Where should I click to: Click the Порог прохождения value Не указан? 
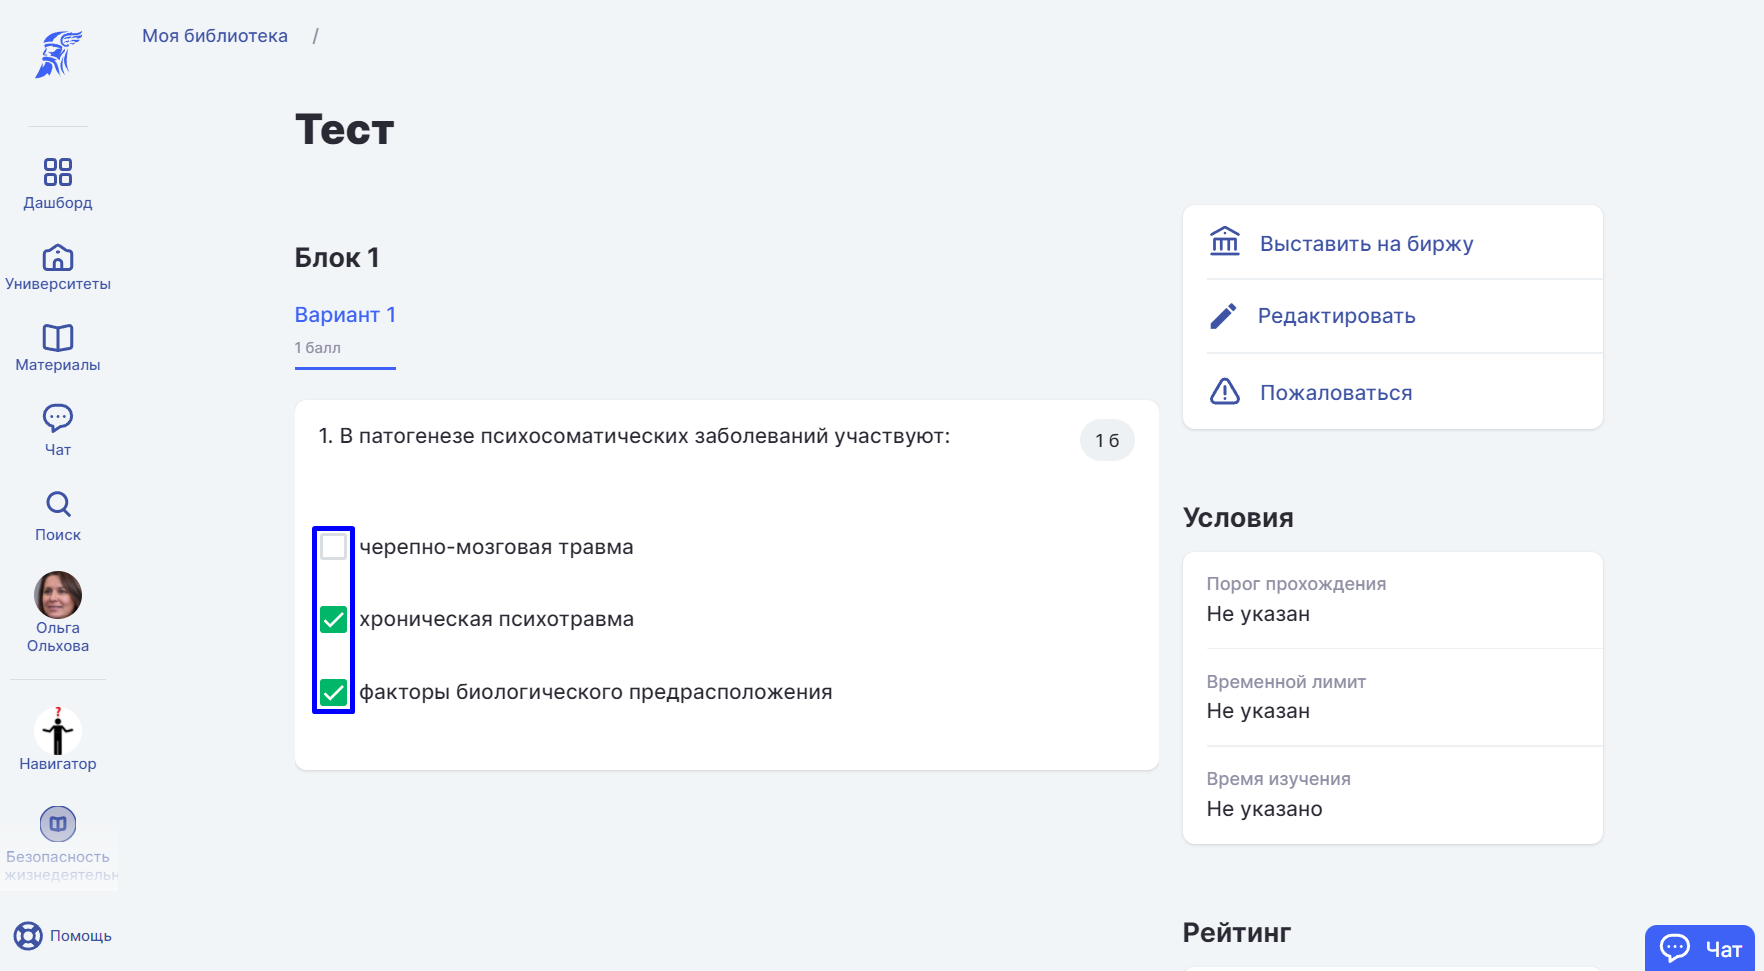coord(1258,614)
